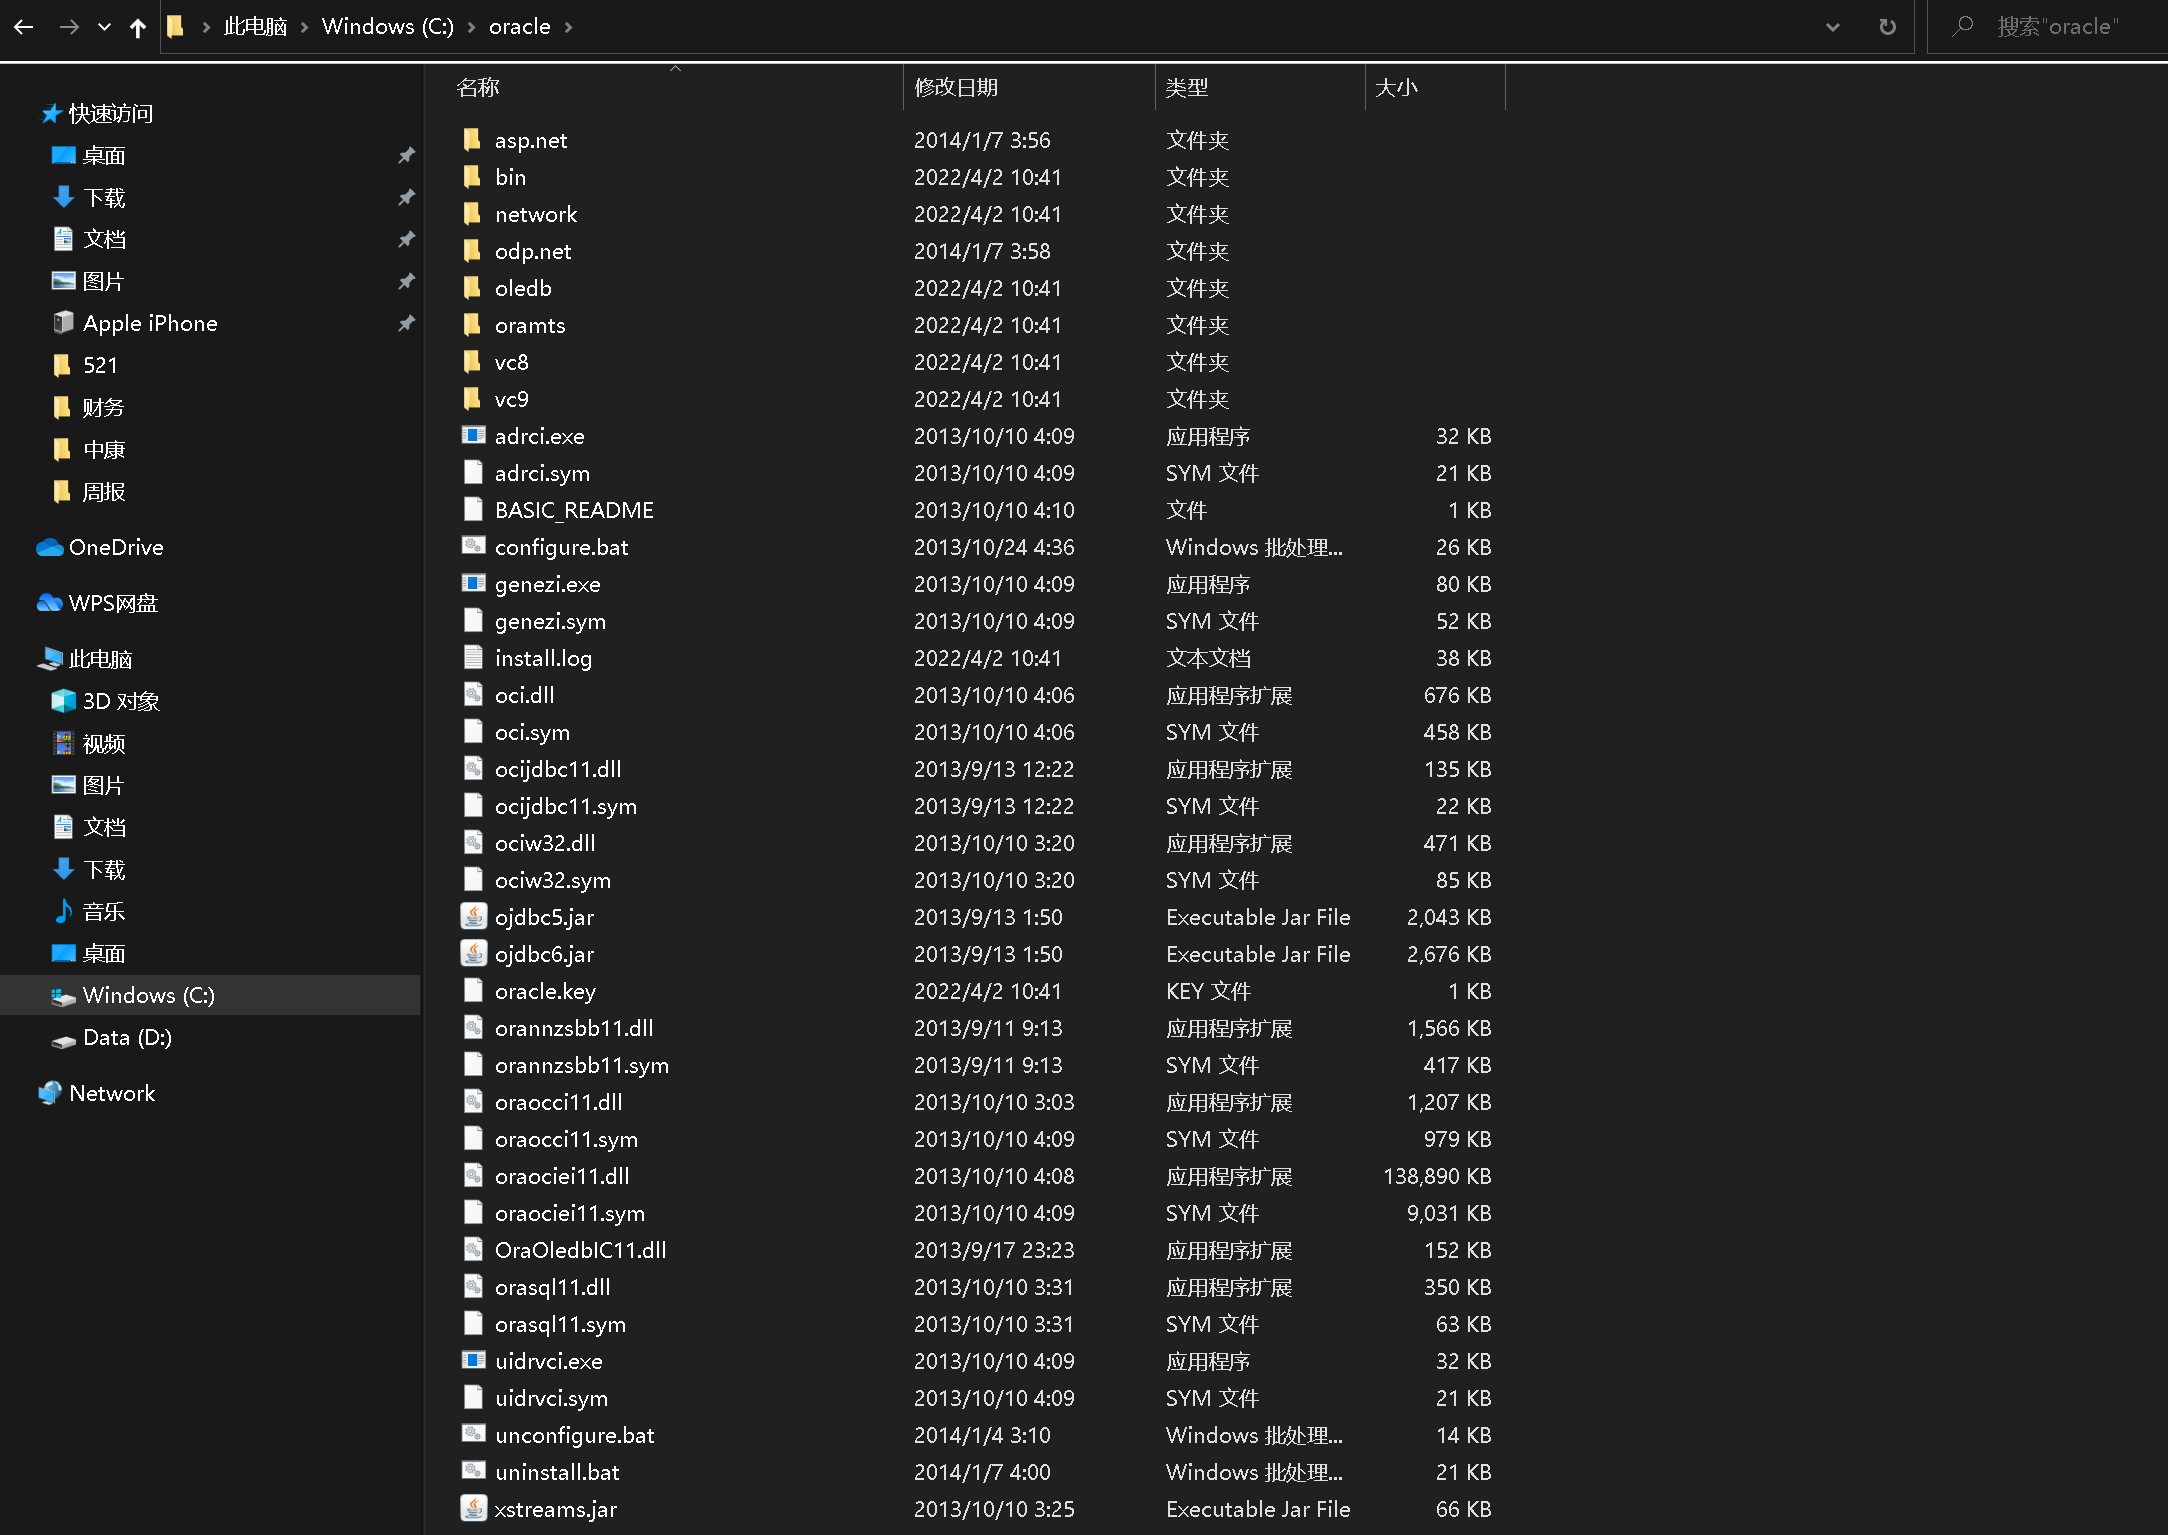Click Windows (C:) in the breadcrumb path
2168x1535 pixels.
click(387, 27)
